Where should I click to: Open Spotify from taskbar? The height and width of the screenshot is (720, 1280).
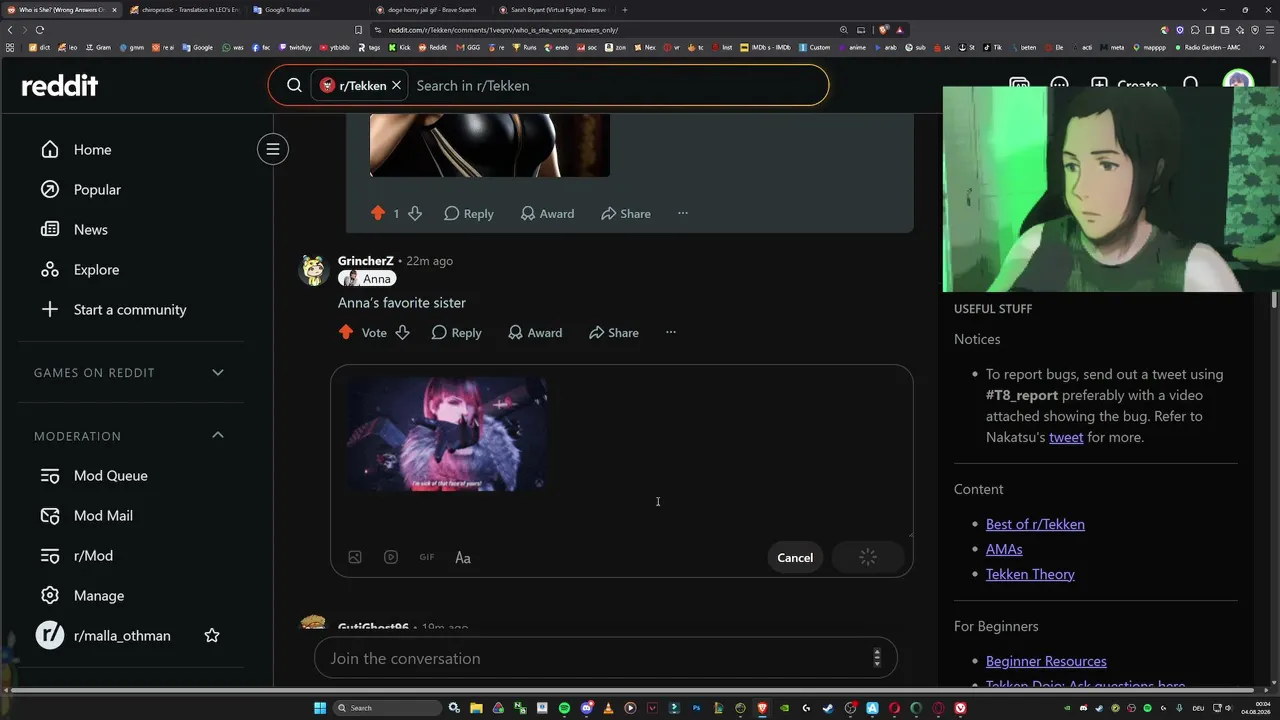(564, 708)
